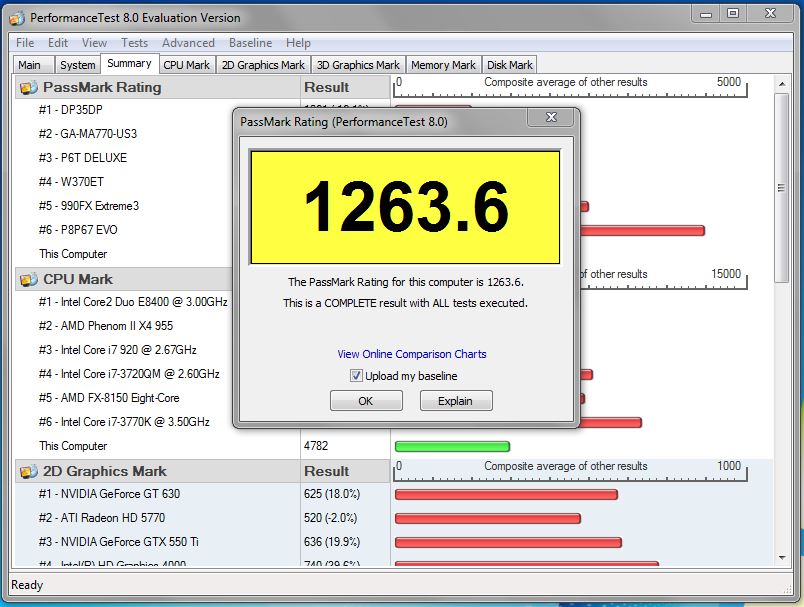Minimize the PerformanceTest window
Screen dimensions: 804x607
[706, 13]
